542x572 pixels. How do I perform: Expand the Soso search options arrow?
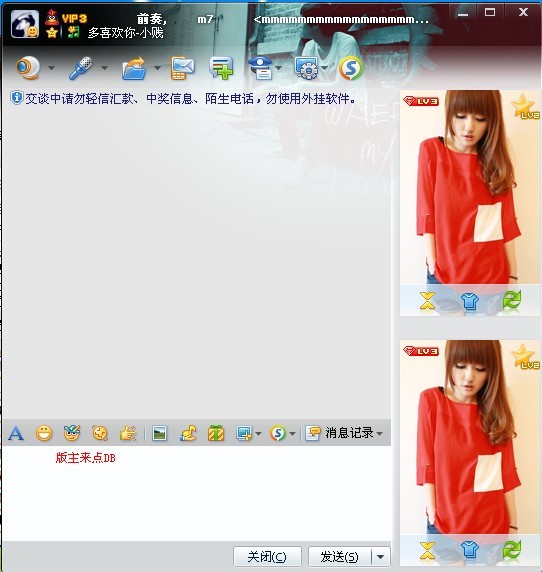(292, 434)
